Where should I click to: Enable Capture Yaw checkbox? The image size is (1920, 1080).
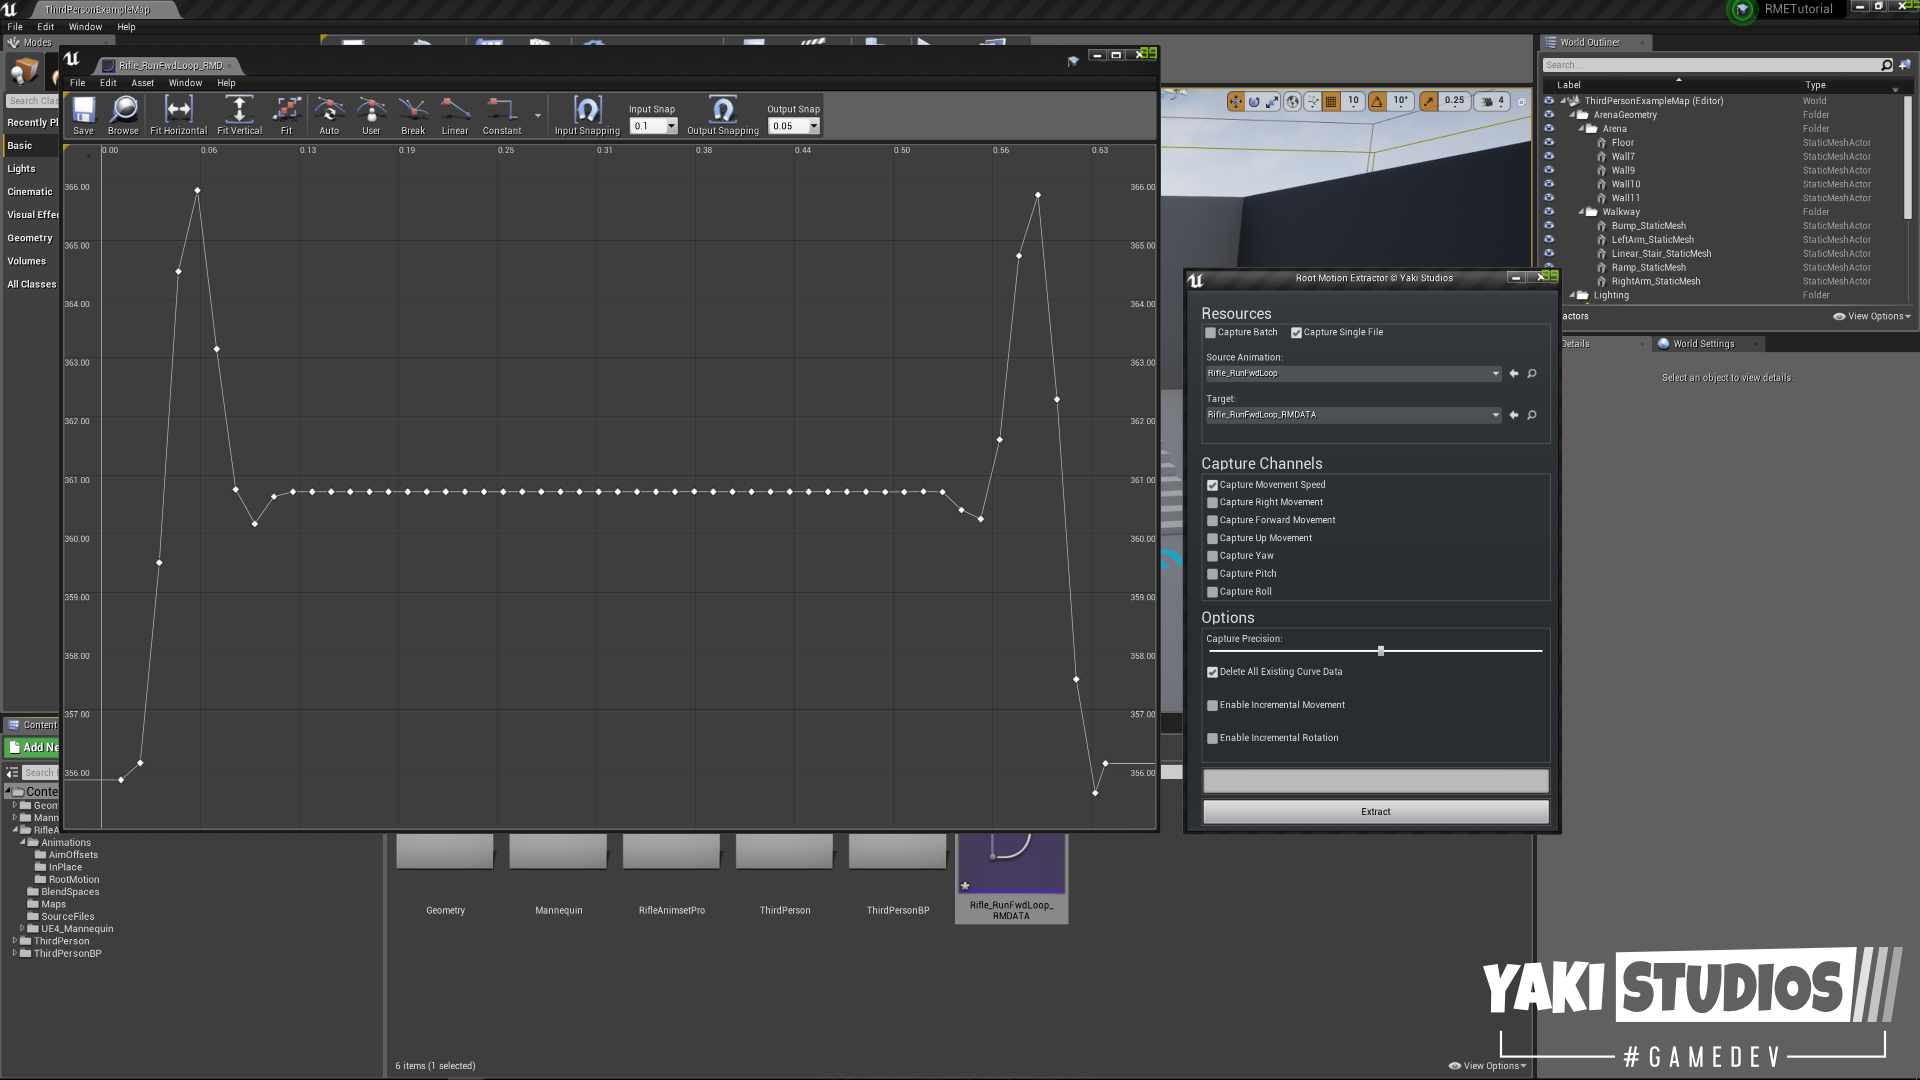pos(1213,557)
